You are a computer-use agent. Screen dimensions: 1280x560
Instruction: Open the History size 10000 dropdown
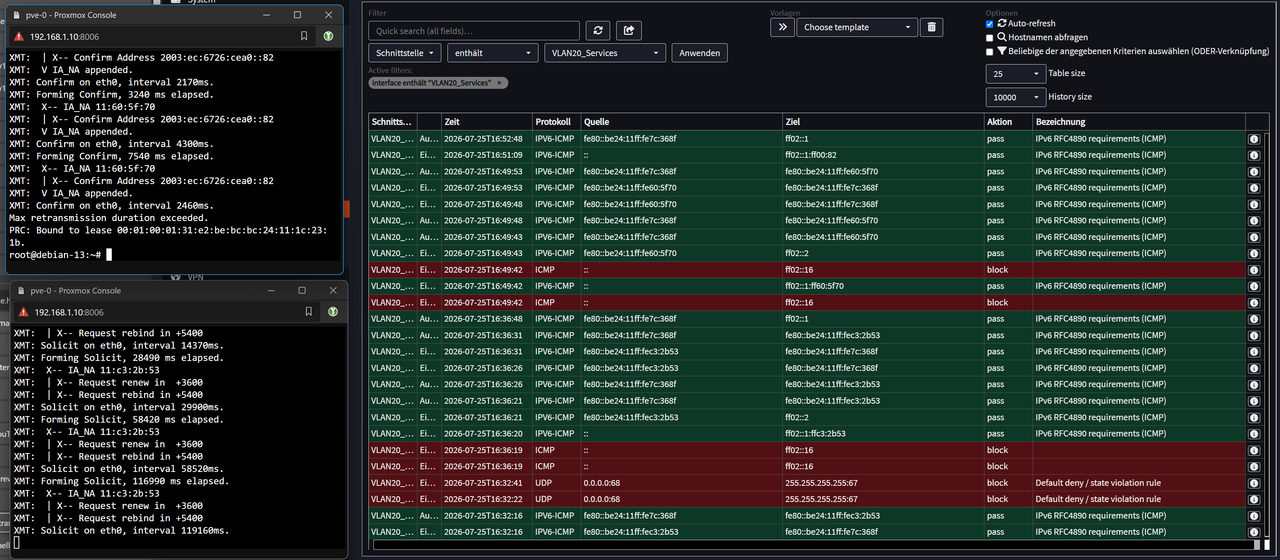click(1015, 97)
